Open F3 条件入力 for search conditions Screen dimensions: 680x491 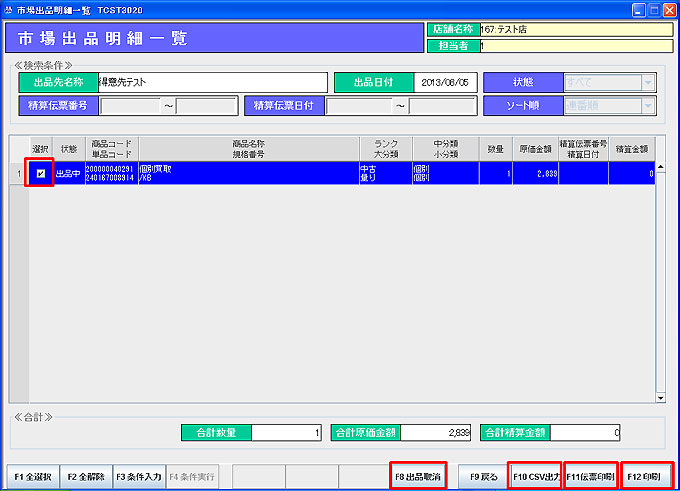coord(139,474)
